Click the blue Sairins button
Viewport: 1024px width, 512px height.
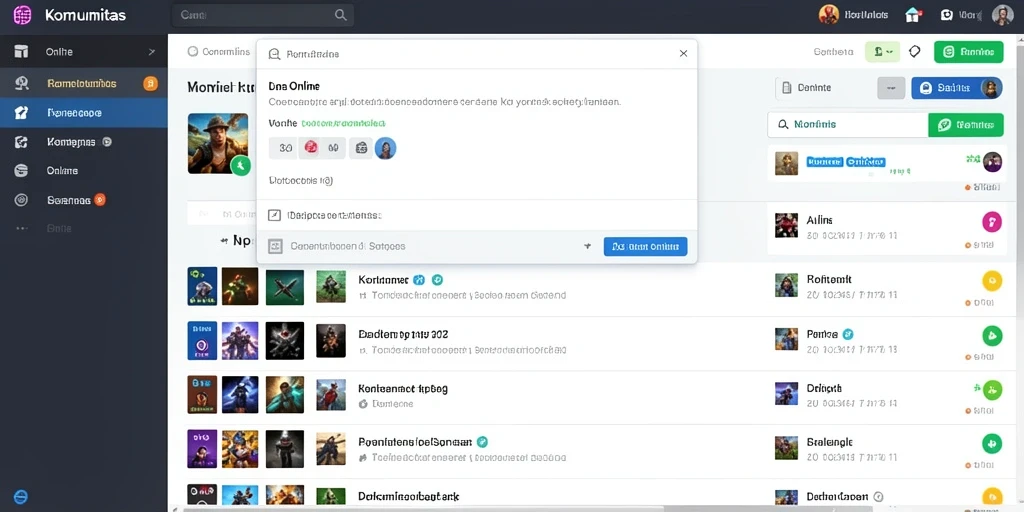(956, 88)
